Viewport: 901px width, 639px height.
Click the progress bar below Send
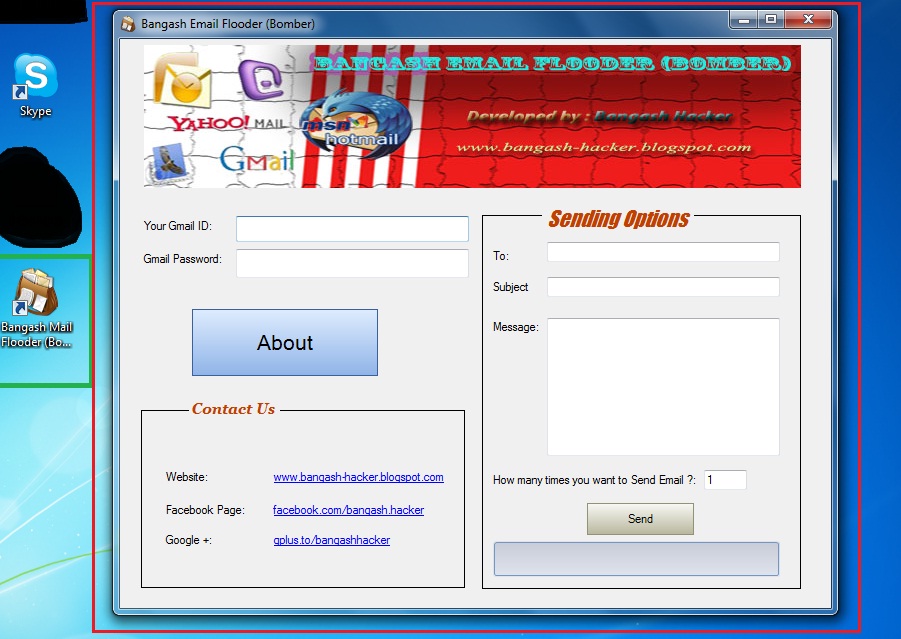coord(635,559)
